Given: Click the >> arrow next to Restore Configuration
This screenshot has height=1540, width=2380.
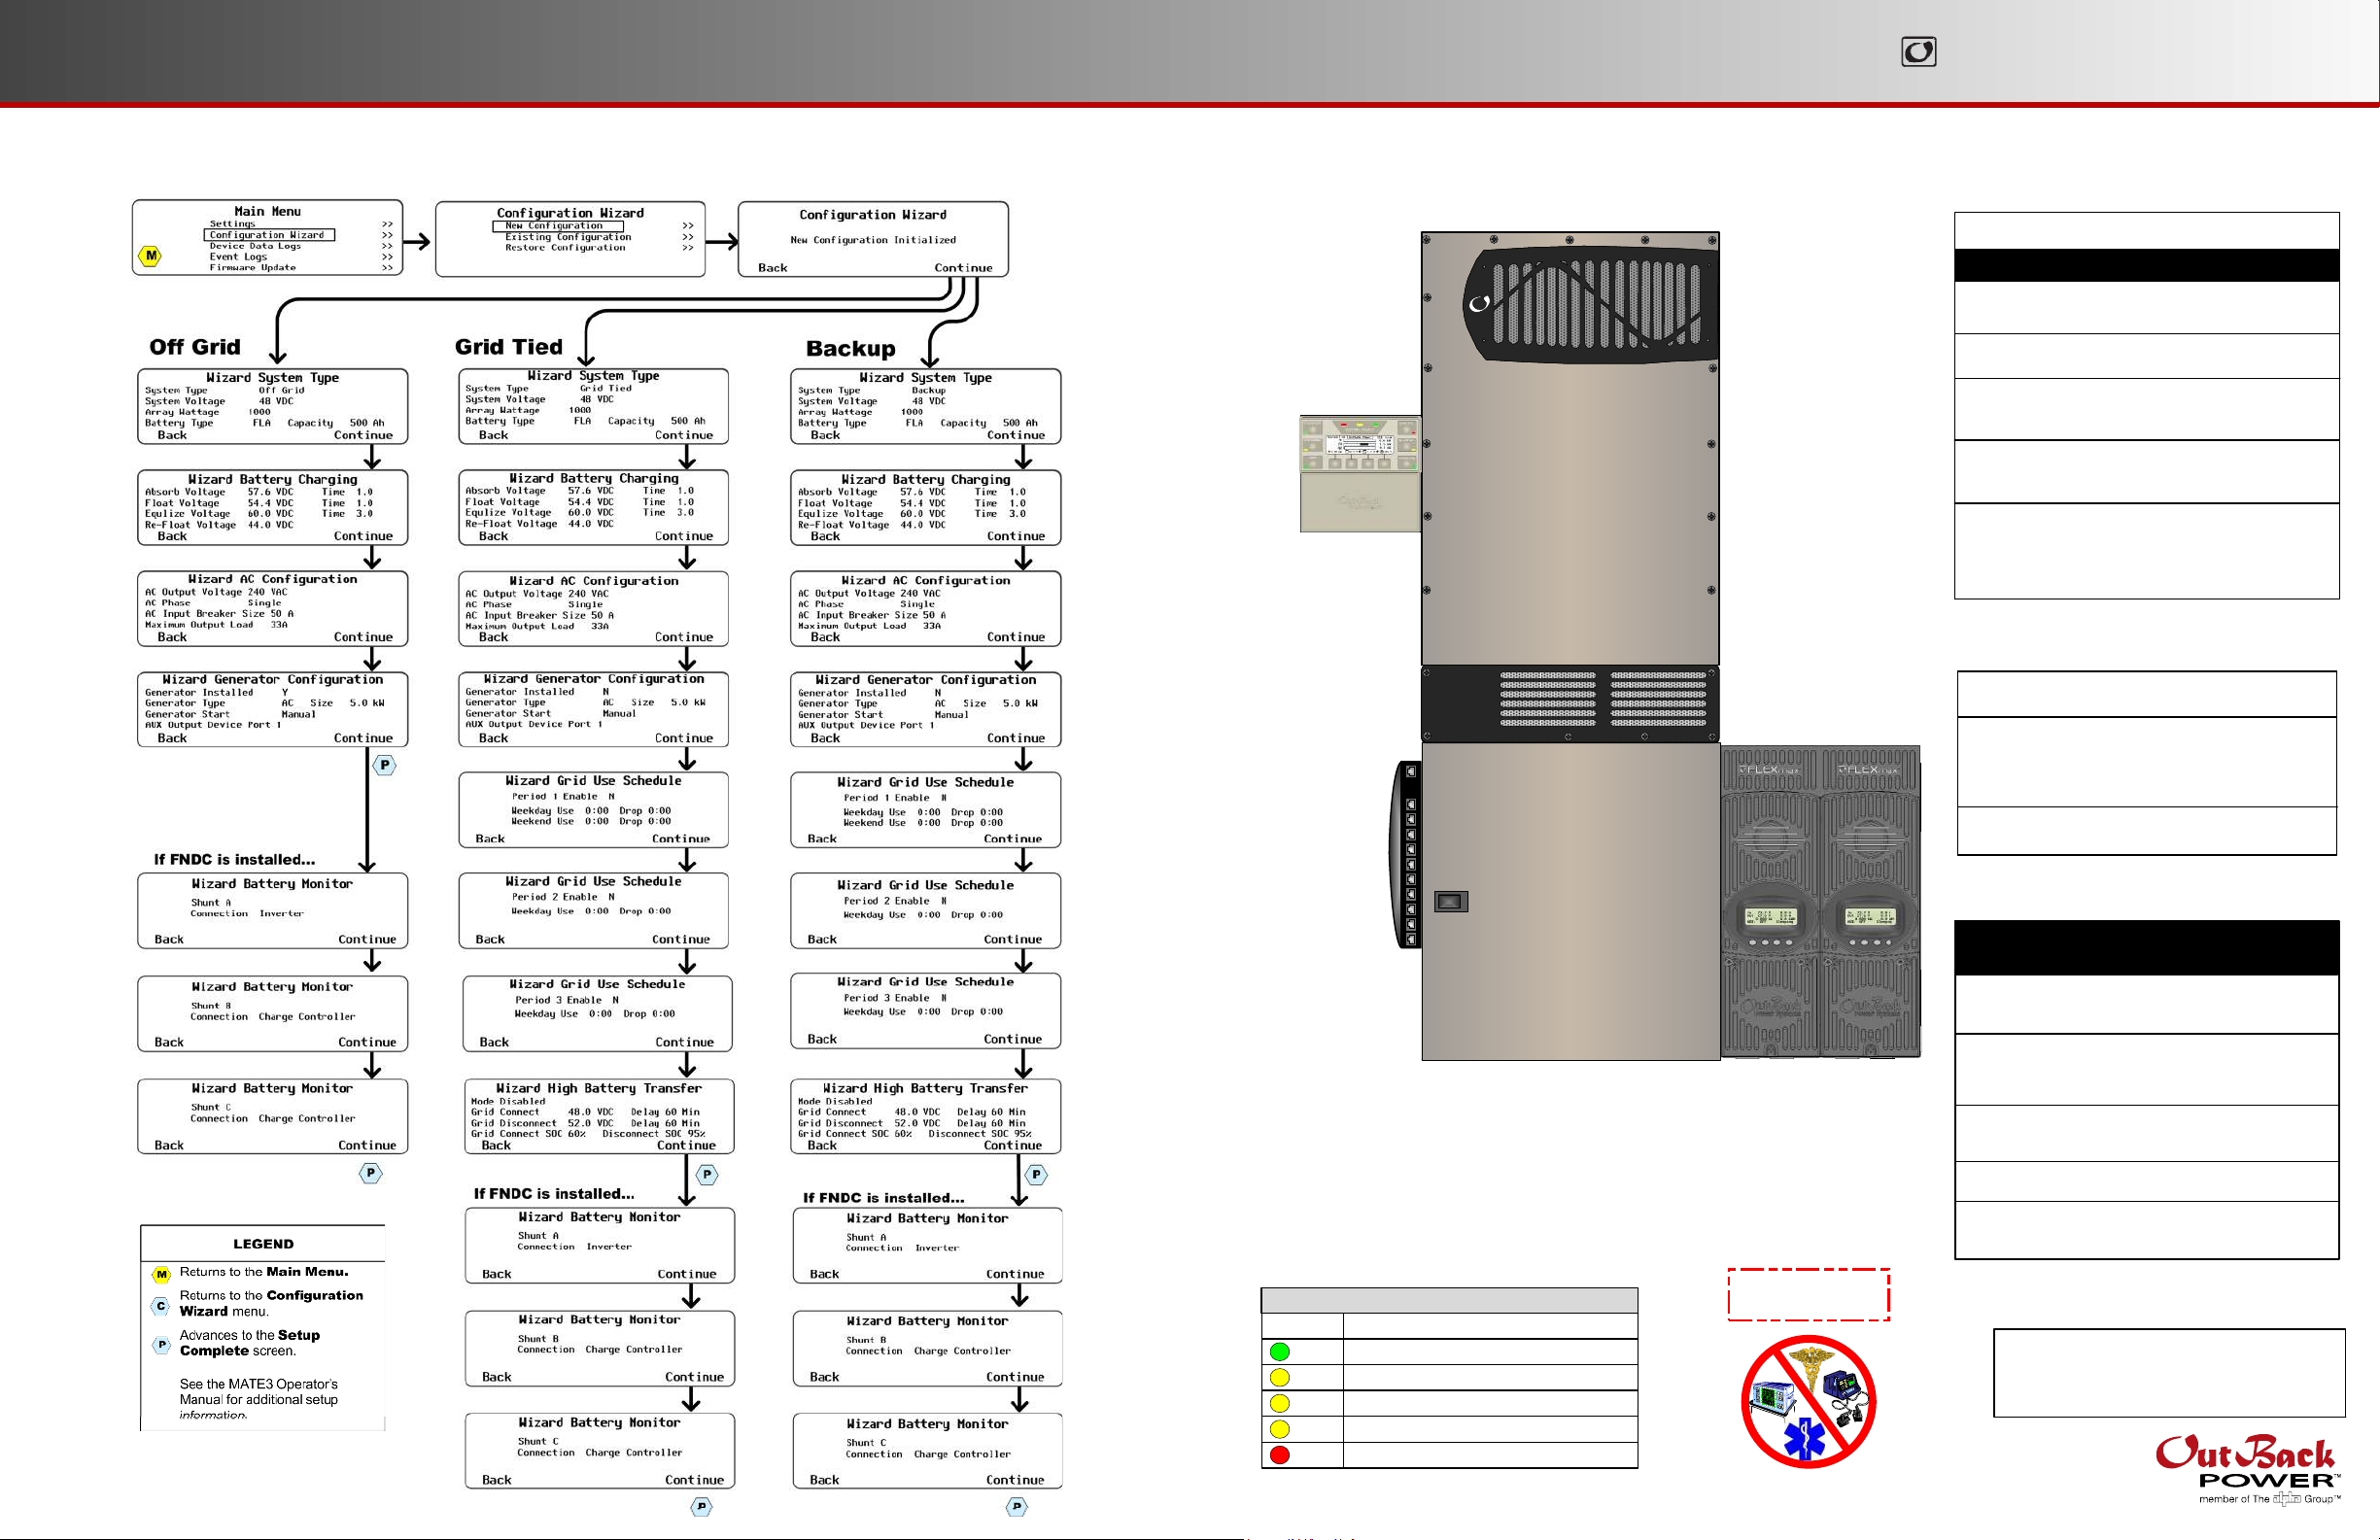Looking at the screenshot, I should click(x=688, y=248).
